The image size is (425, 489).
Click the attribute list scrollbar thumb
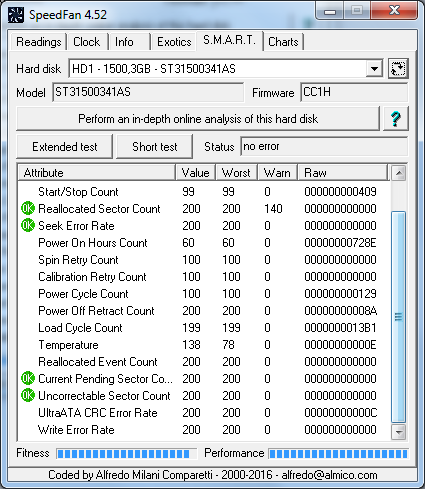coord(399,317)
